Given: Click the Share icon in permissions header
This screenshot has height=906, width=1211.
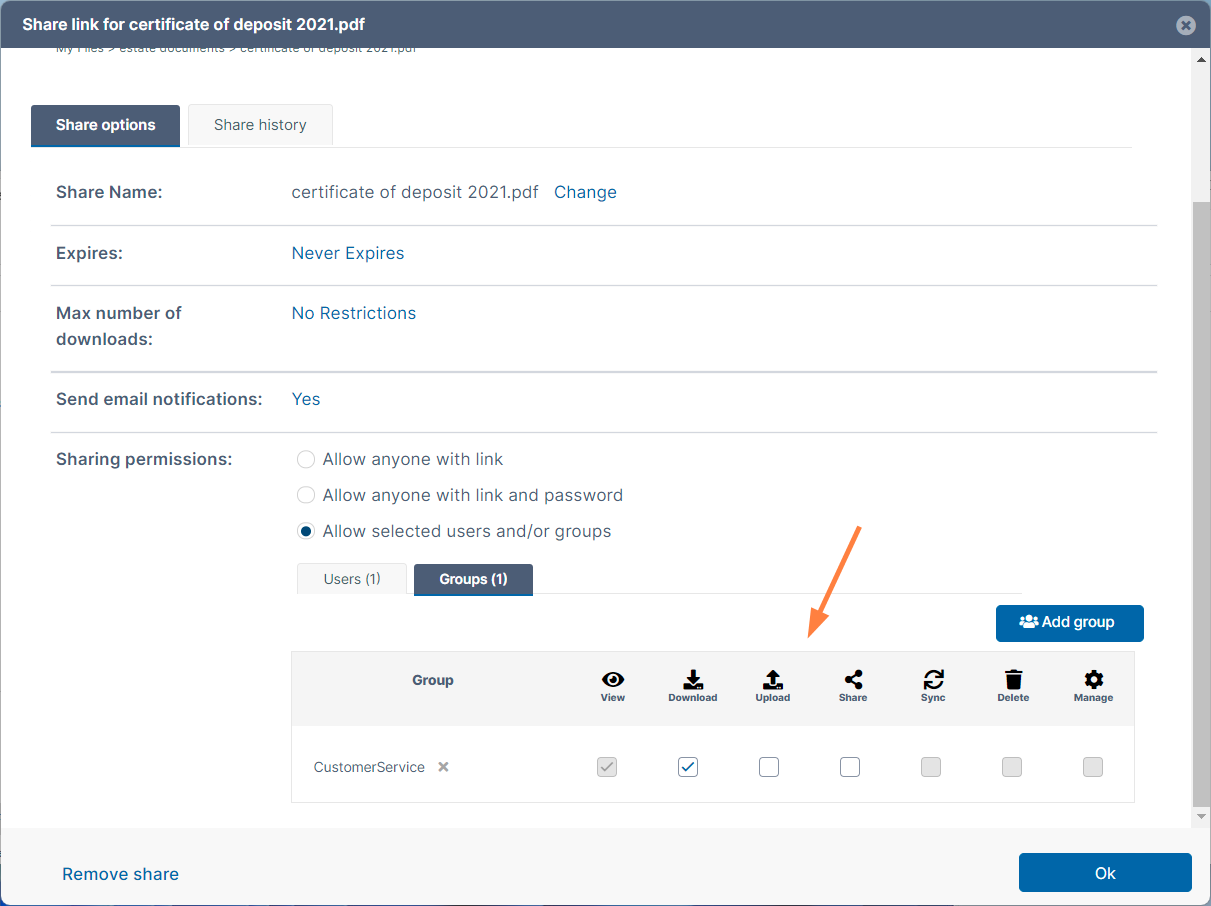Looking at the screenshot, I should click(x=853, y=680).
